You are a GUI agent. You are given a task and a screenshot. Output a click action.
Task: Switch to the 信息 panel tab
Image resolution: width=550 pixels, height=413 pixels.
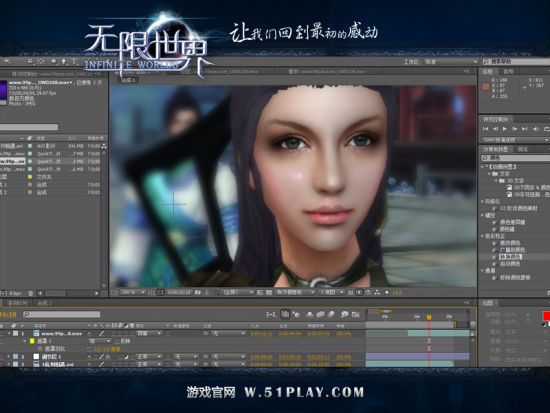coord(488,71)
